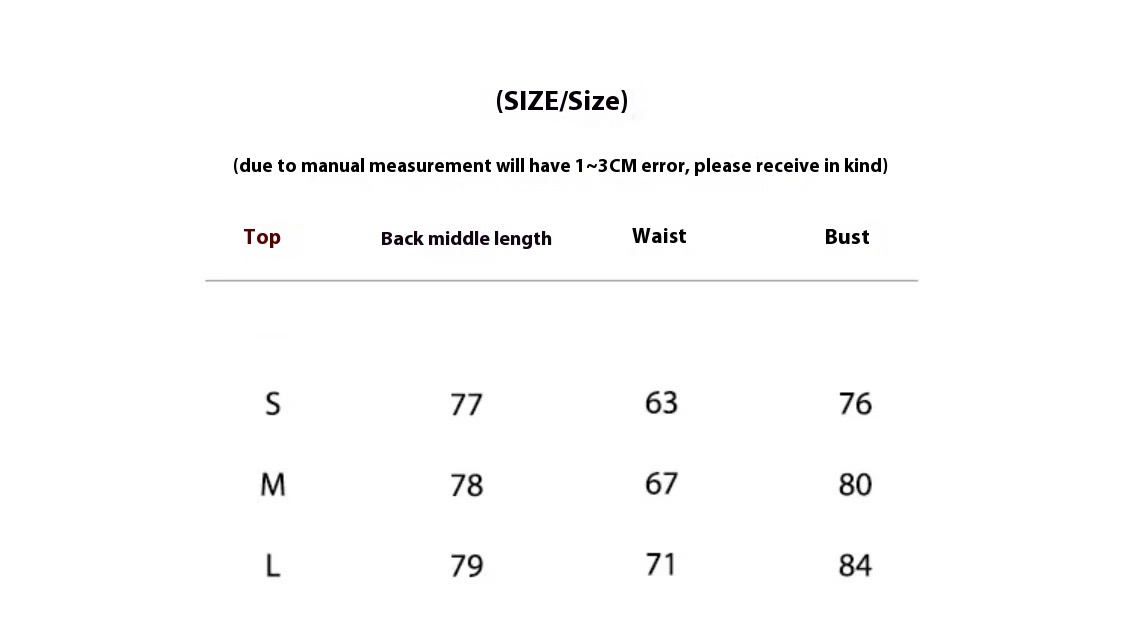This screenshot has width=1125, height=627.
Task: Click the horizontal divider line under headers
Action: click(x=562, y=280)
